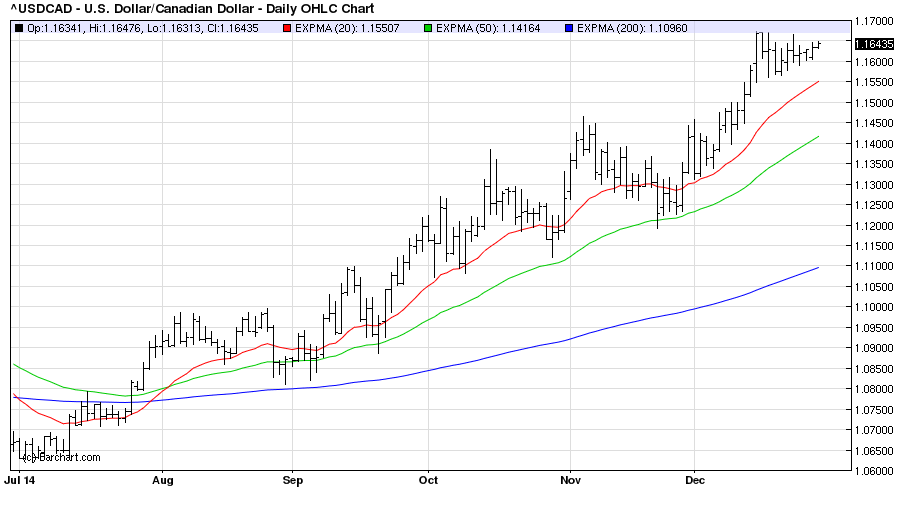Click the 1.12500 price axis label
The height and width of the screenshot is (511, 900).
pos(874,205)
